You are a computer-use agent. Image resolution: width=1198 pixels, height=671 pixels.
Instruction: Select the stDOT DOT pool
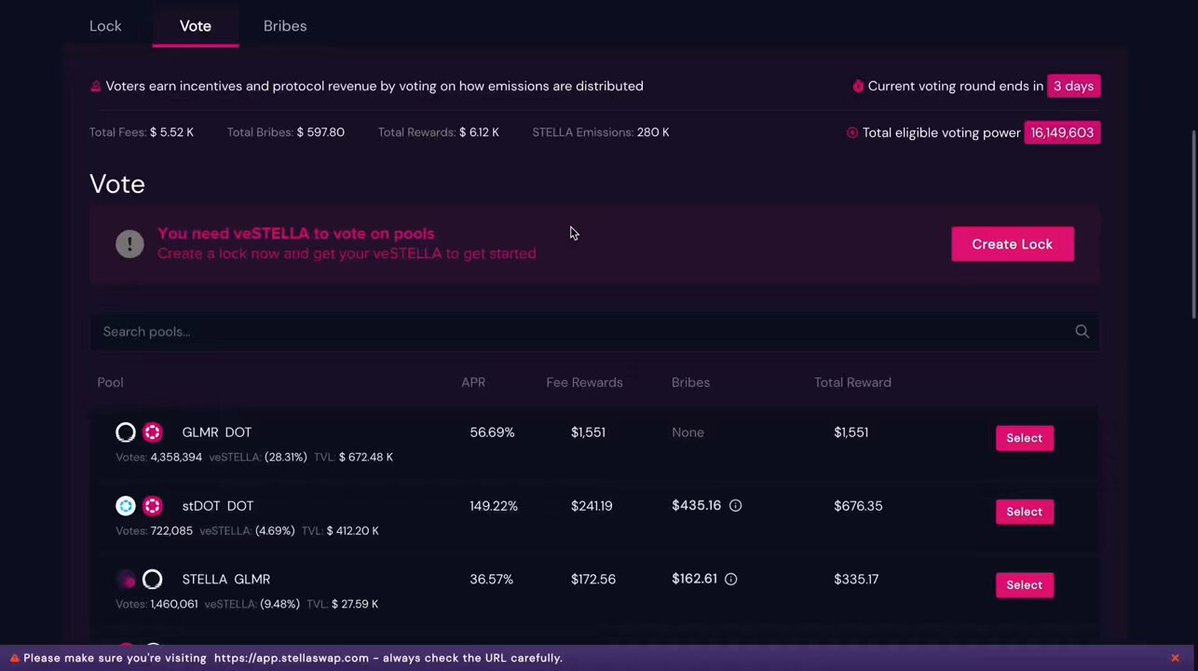point(1025,511)
